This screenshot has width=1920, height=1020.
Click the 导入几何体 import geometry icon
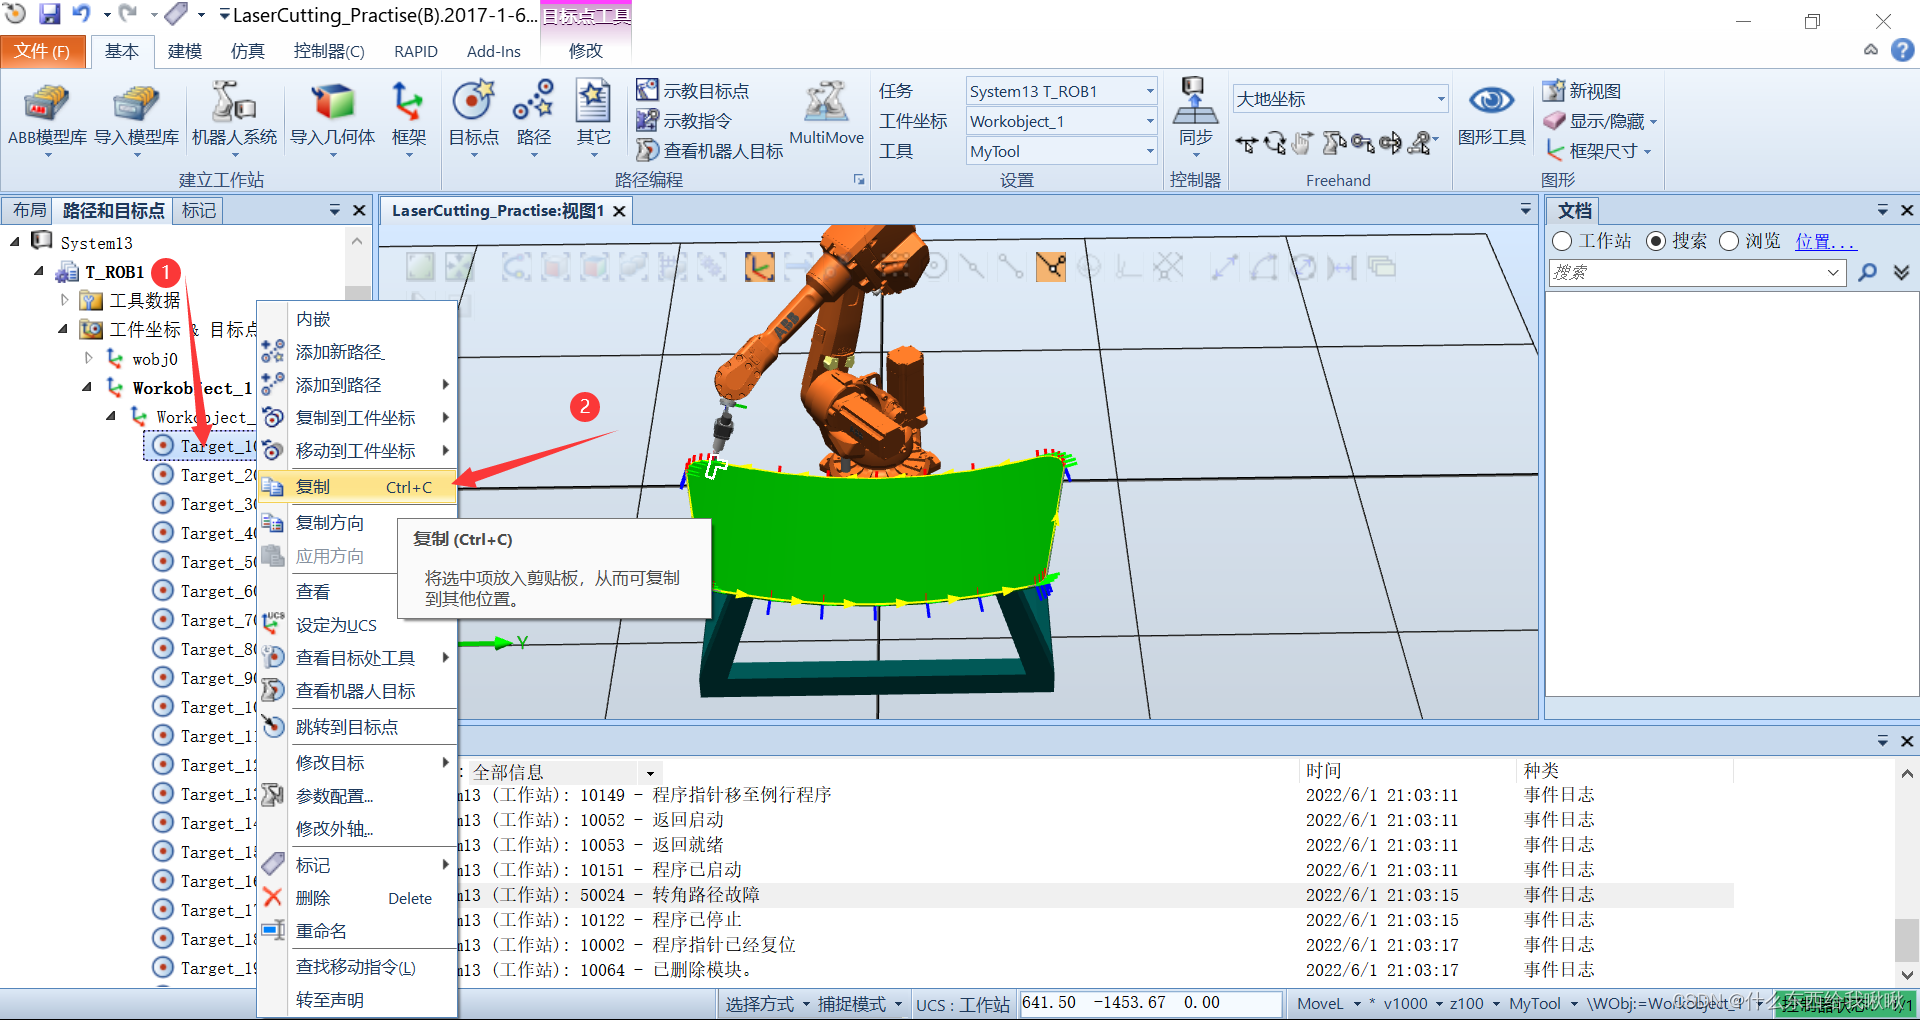pos(333,117)
